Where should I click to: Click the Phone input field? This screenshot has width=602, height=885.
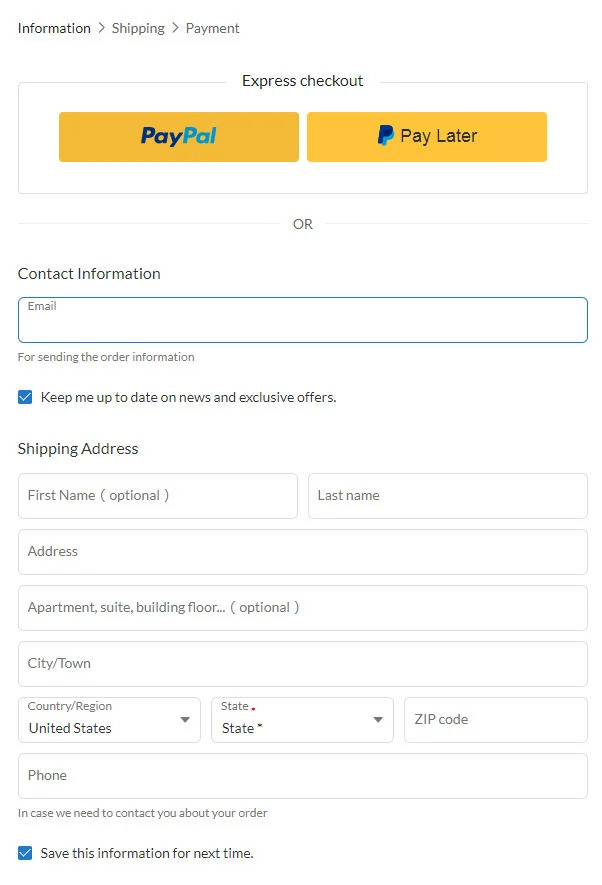coord(302,776)
